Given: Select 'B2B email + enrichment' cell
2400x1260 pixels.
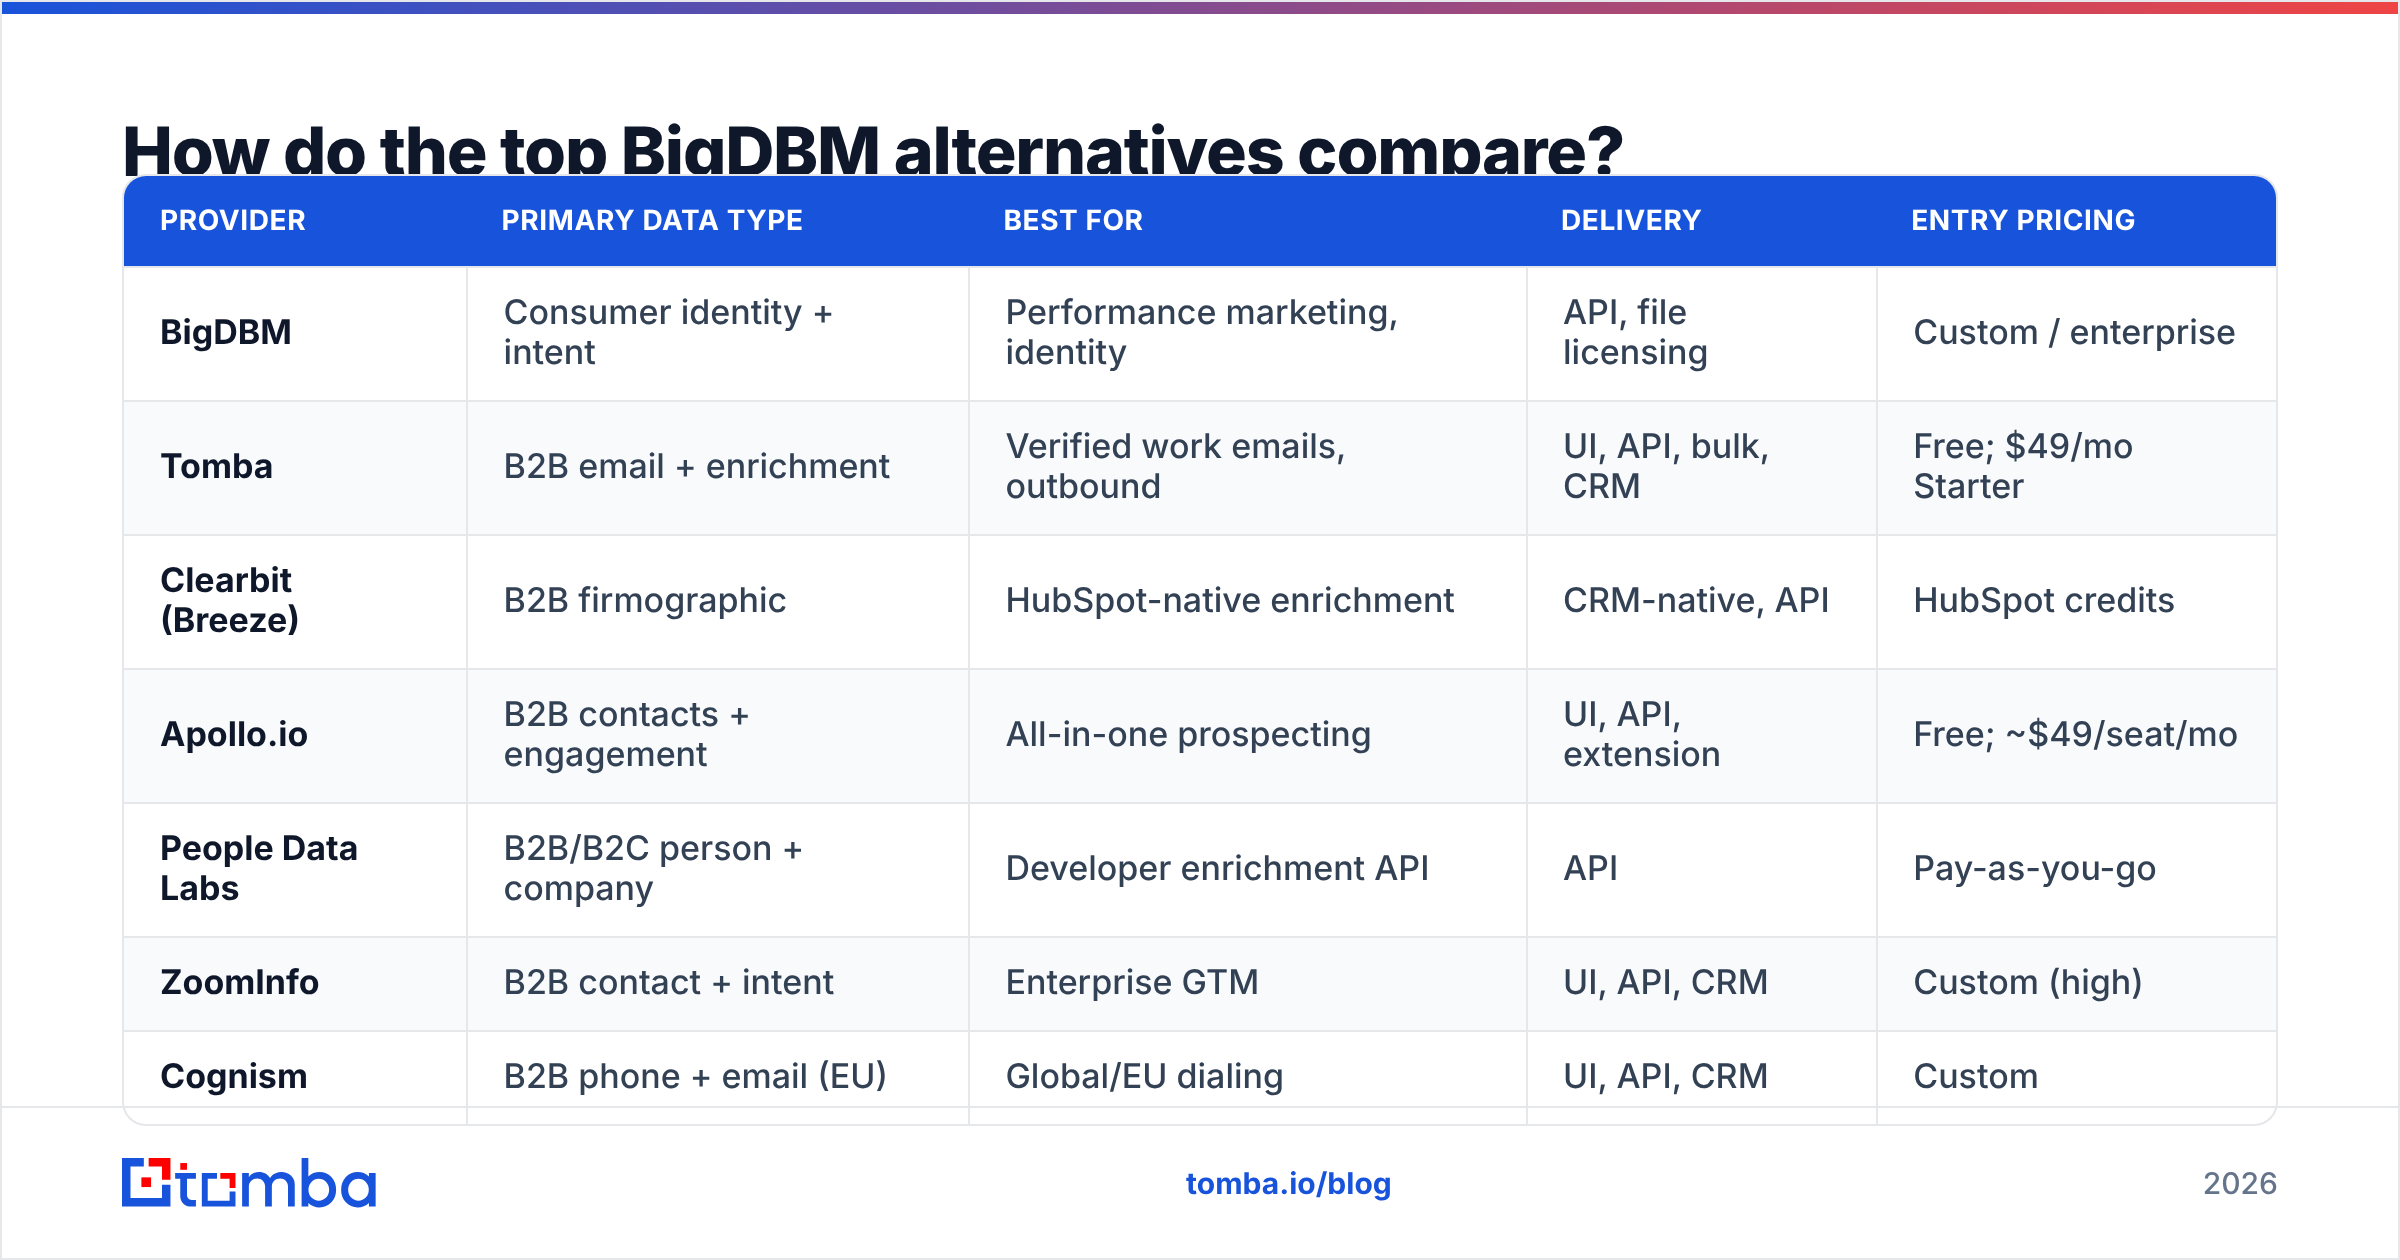Looking at the screenshot, I should tap(718, 467).
